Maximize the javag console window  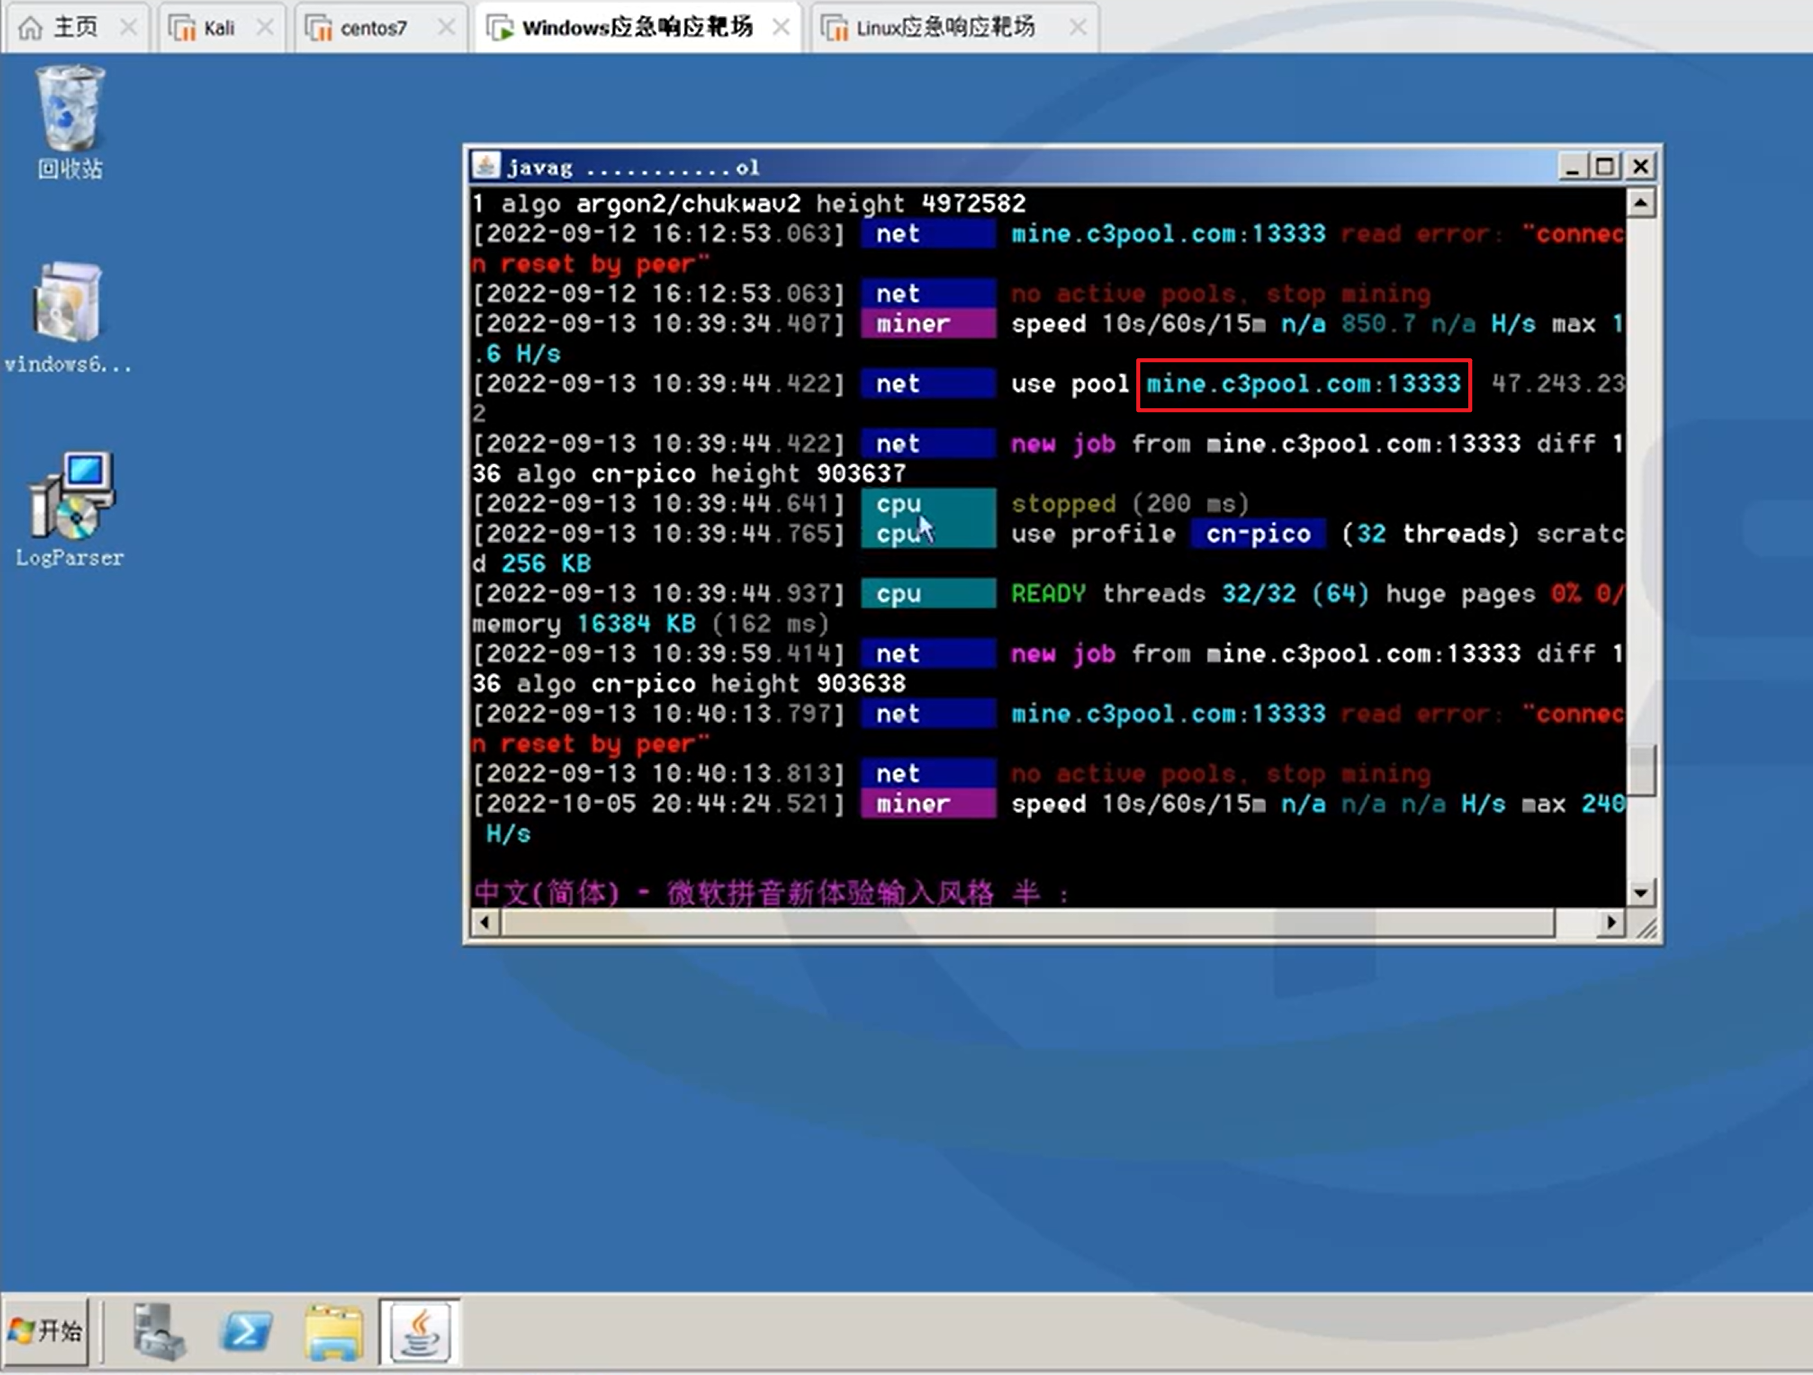coord(1606,166)
